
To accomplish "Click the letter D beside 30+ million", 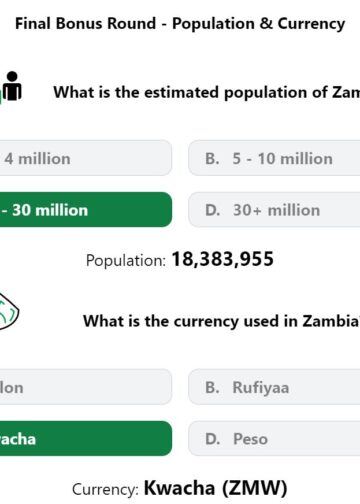I will pos(213,210).
